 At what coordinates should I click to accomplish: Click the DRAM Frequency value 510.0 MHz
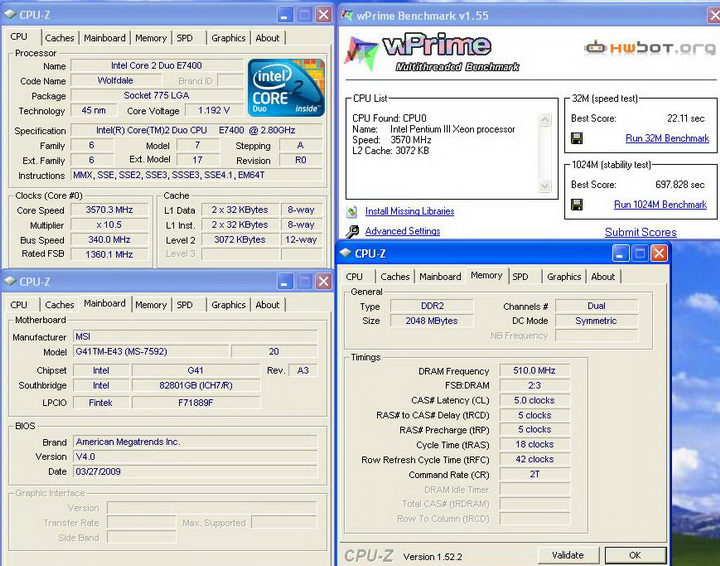point(534,370)
